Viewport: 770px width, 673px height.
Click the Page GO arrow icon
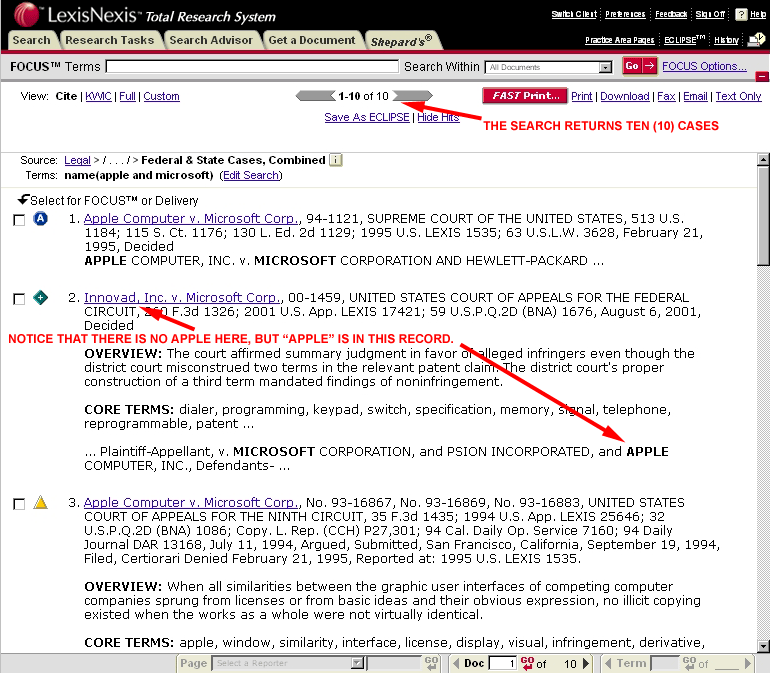pos(431,663)
